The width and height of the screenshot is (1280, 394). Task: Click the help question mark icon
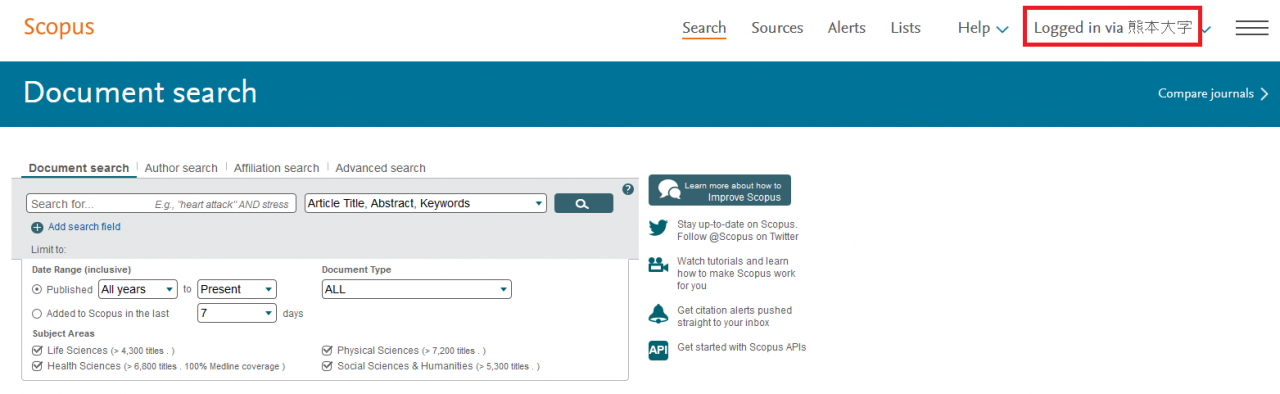click(628, 189)
